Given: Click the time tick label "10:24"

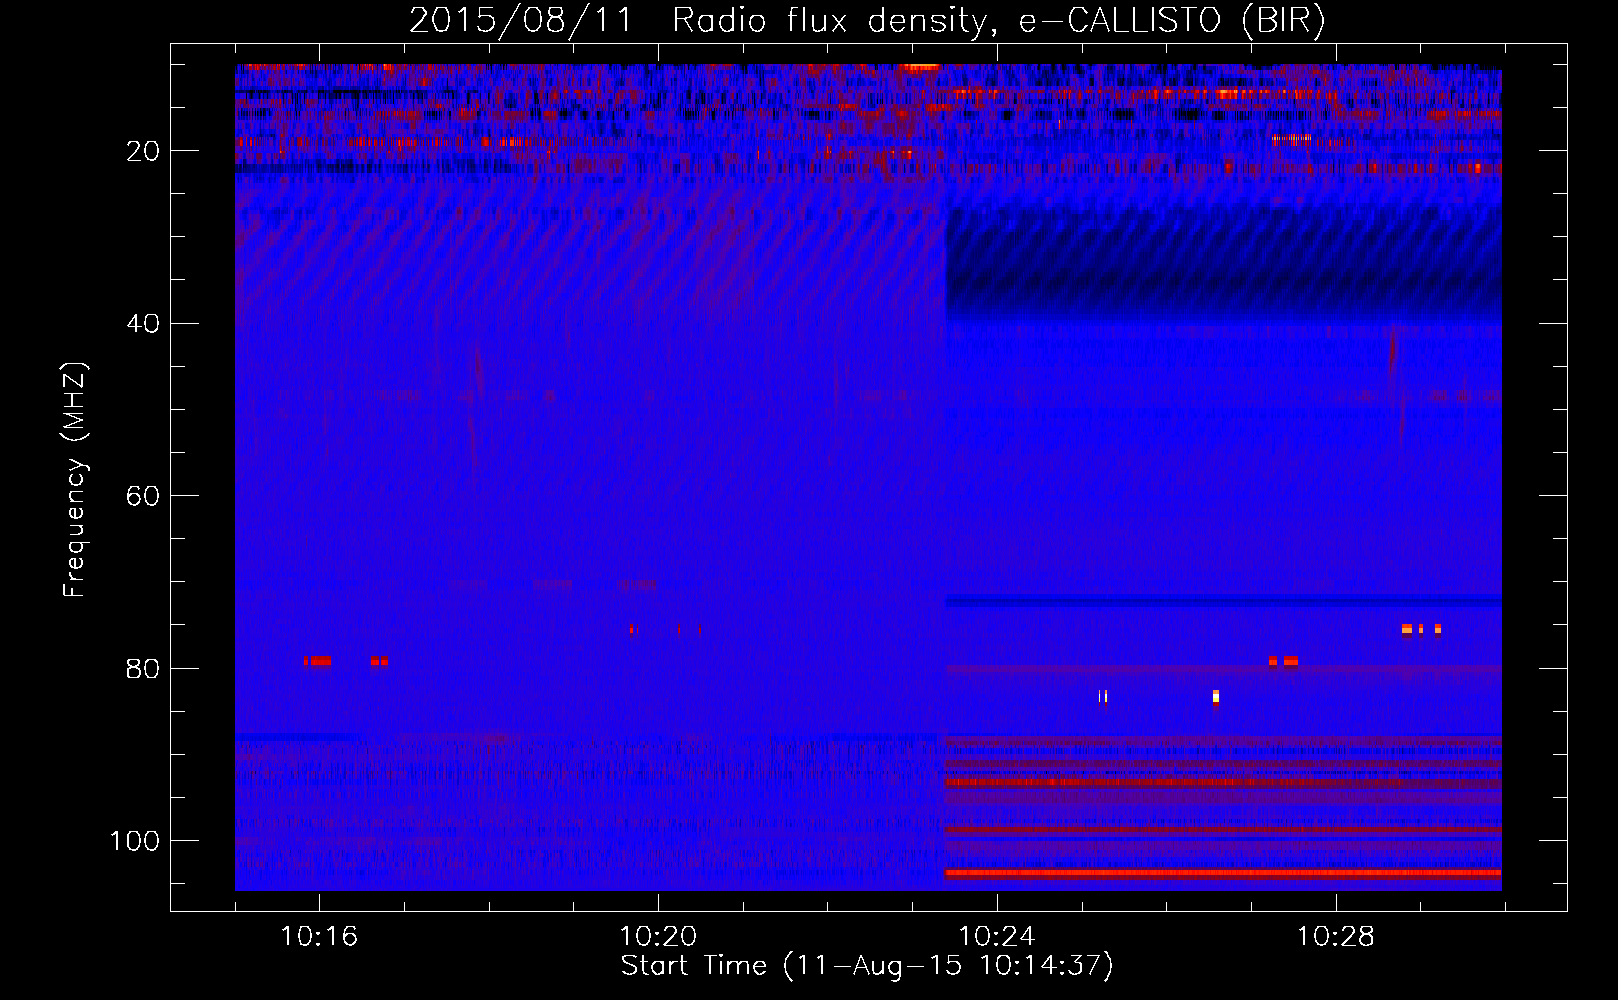Looking at the screenshot, I should [997, 937].
